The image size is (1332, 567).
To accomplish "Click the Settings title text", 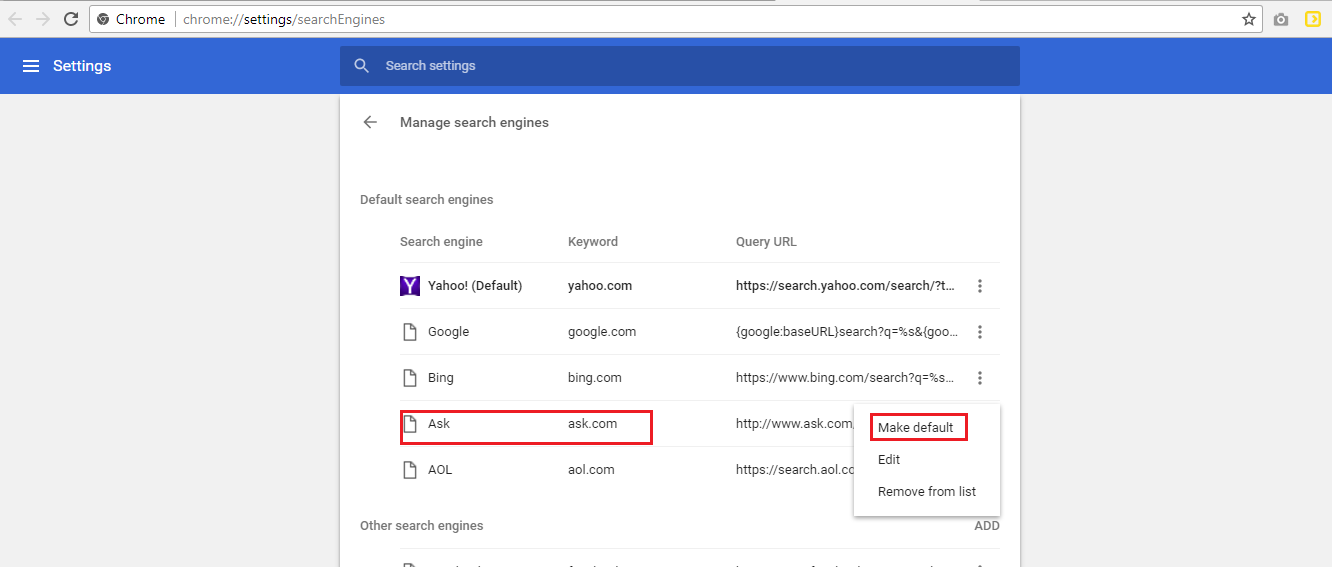I will 82,66.
